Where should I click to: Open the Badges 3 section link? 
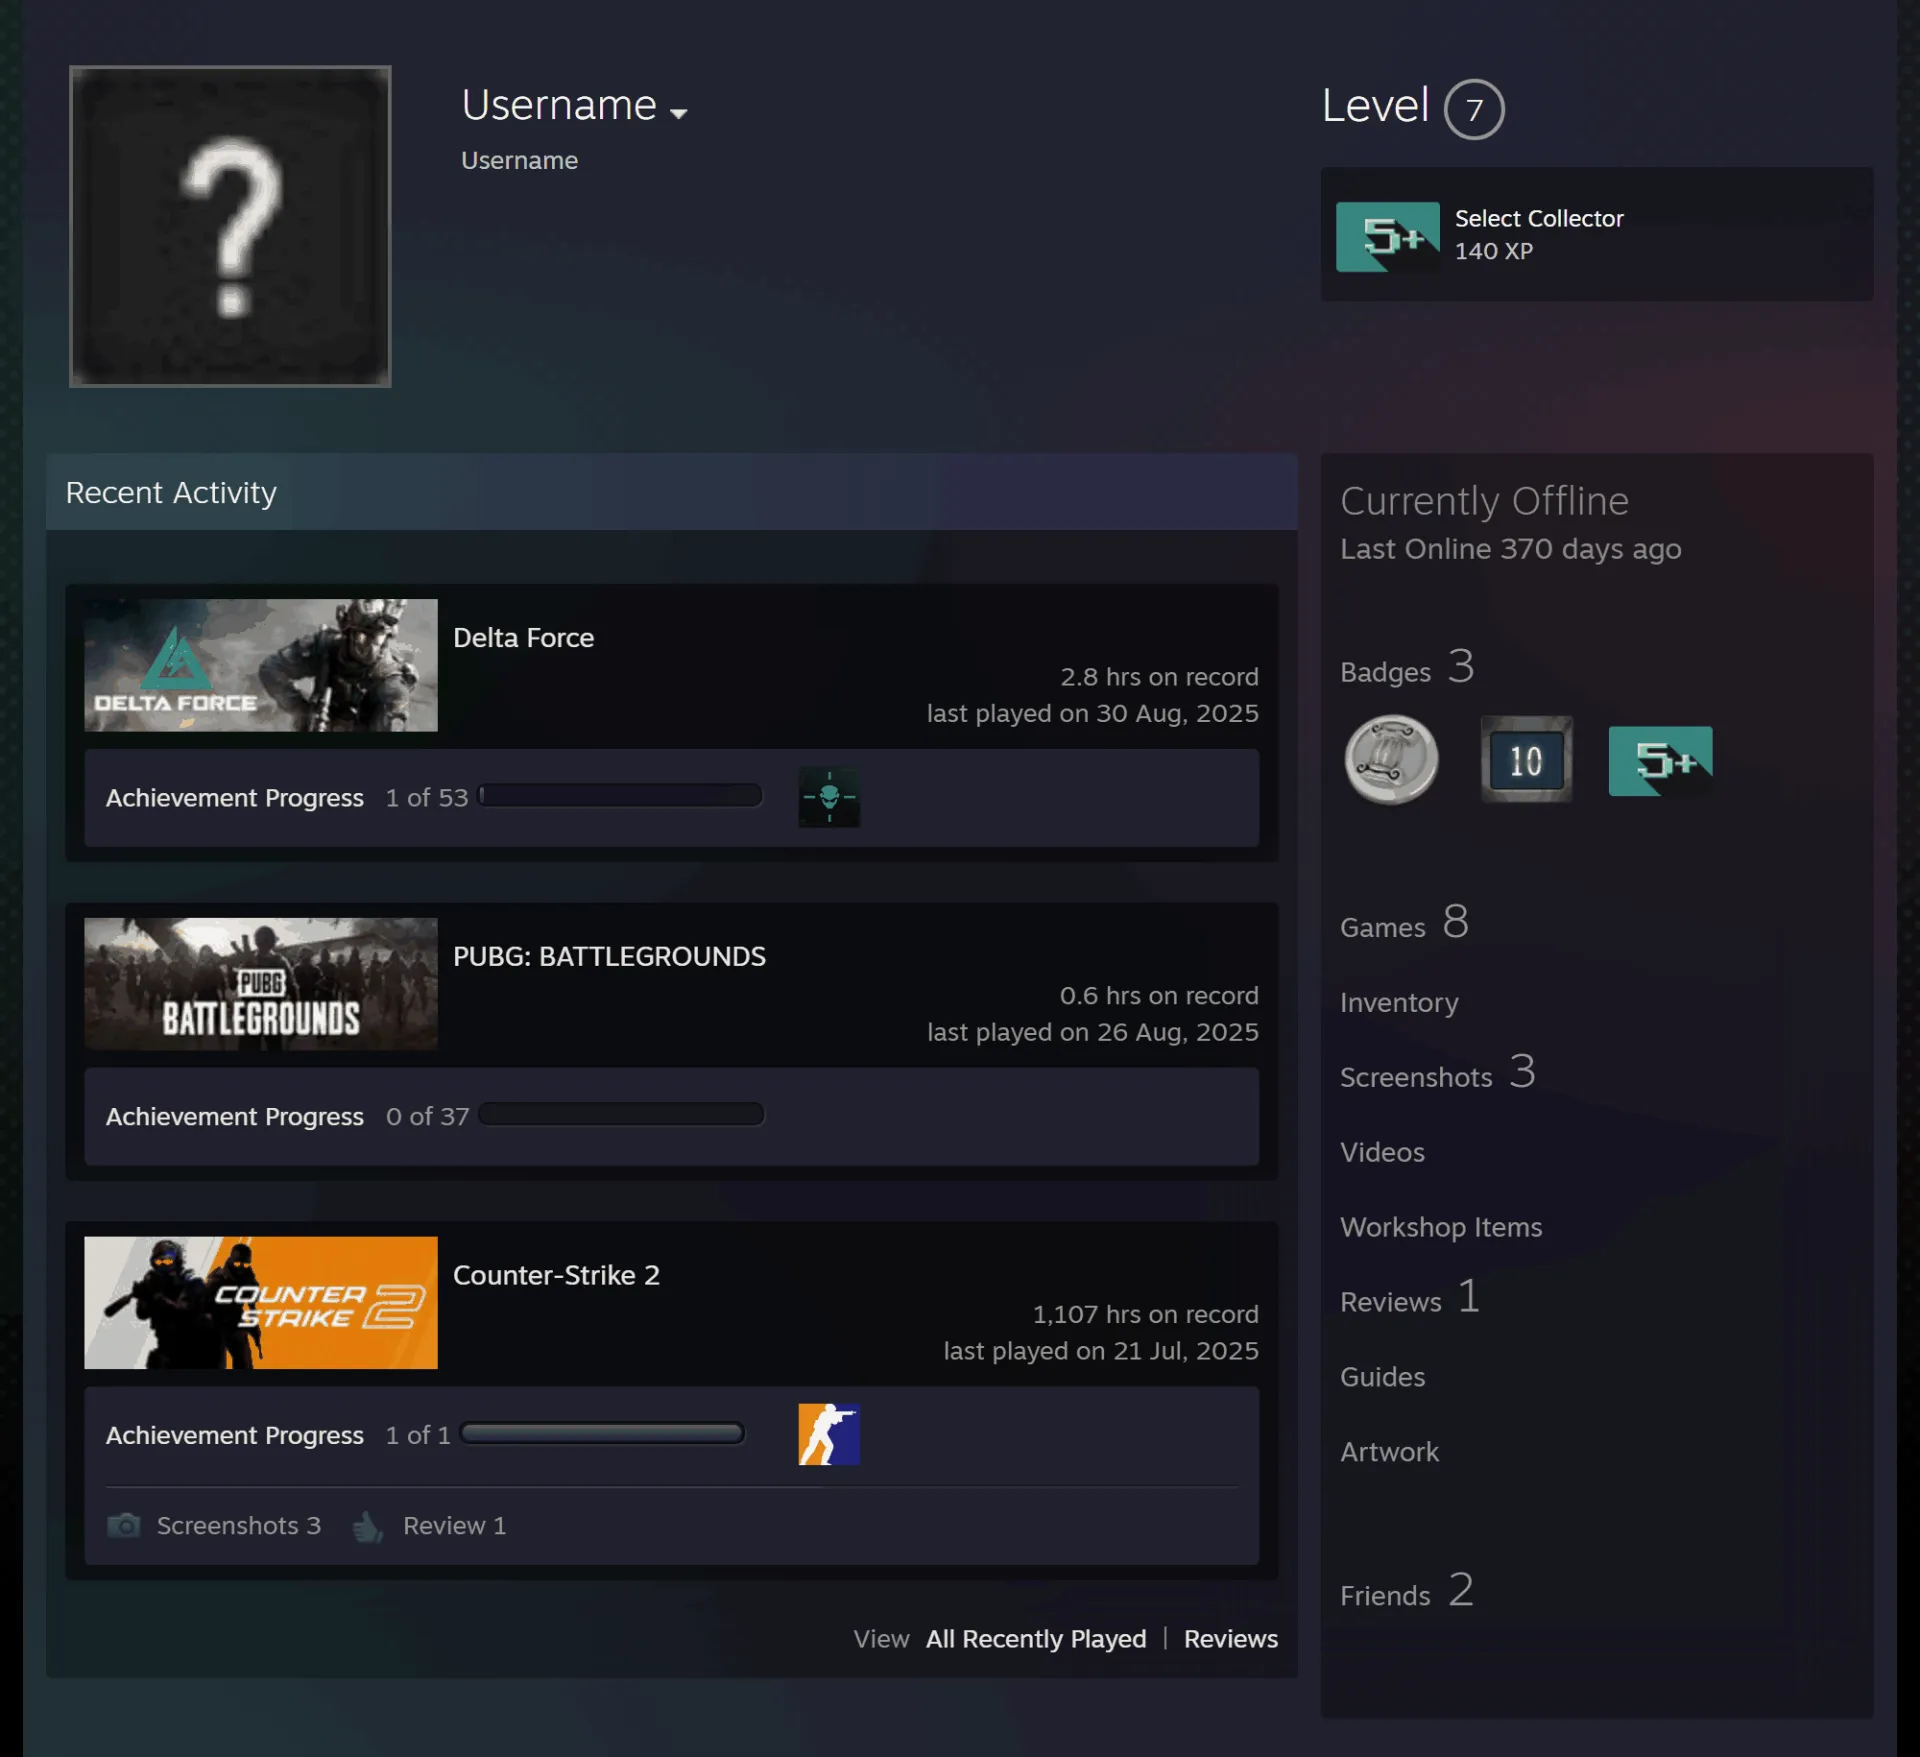[x=1407, y=667]
